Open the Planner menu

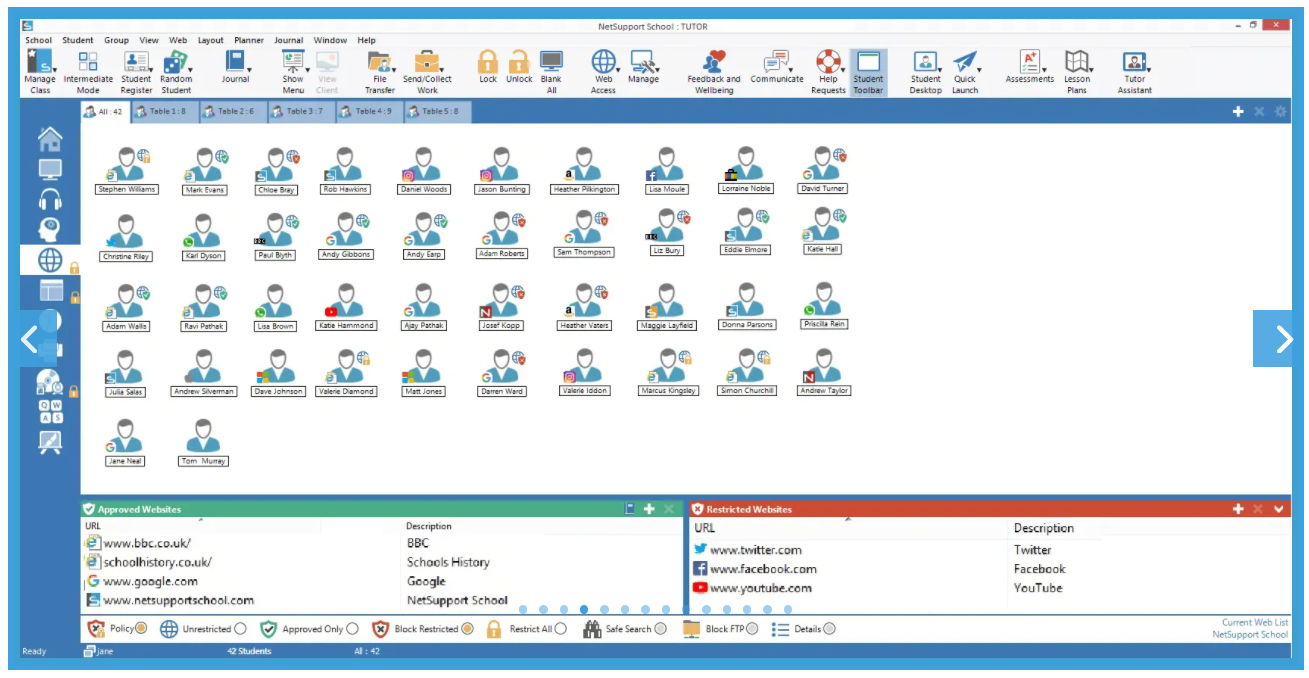(x=248, y=41)
